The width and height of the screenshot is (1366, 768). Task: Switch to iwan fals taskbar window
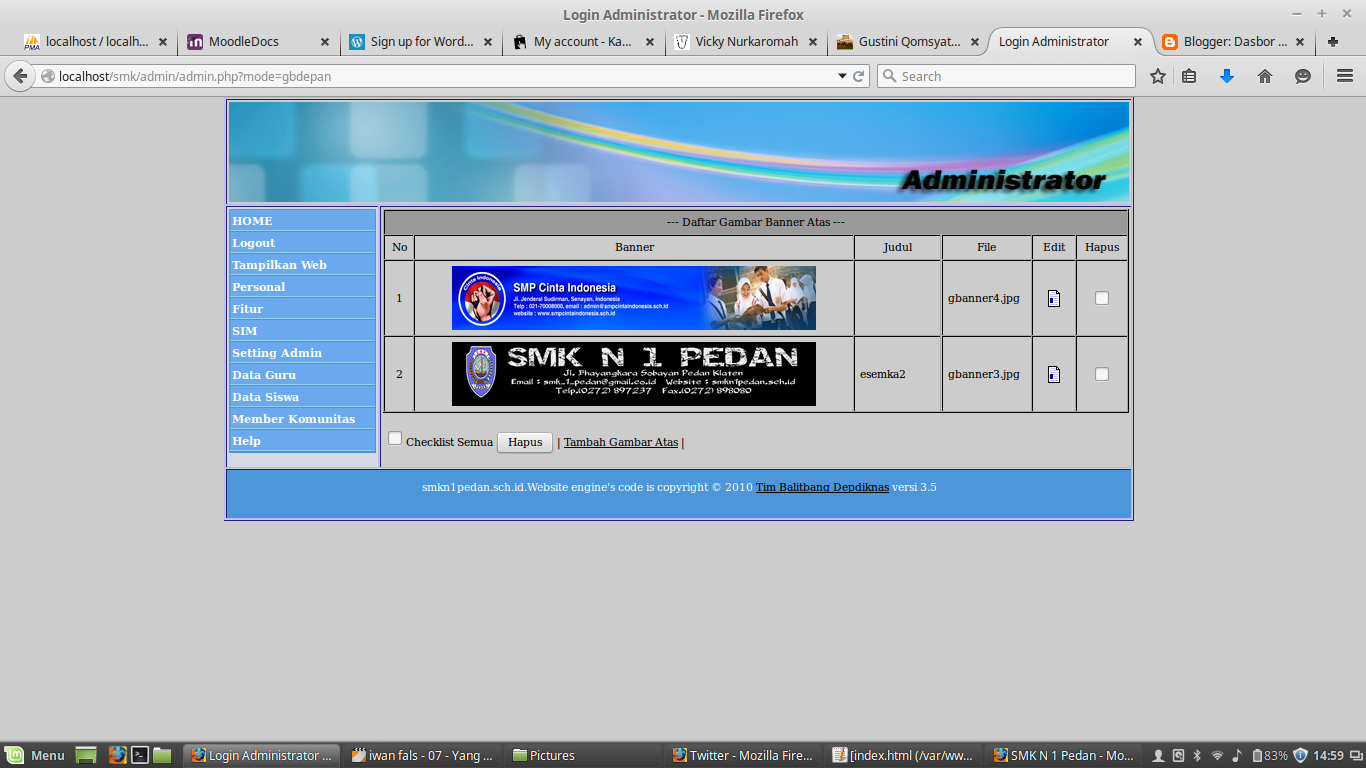coord(422,756)
